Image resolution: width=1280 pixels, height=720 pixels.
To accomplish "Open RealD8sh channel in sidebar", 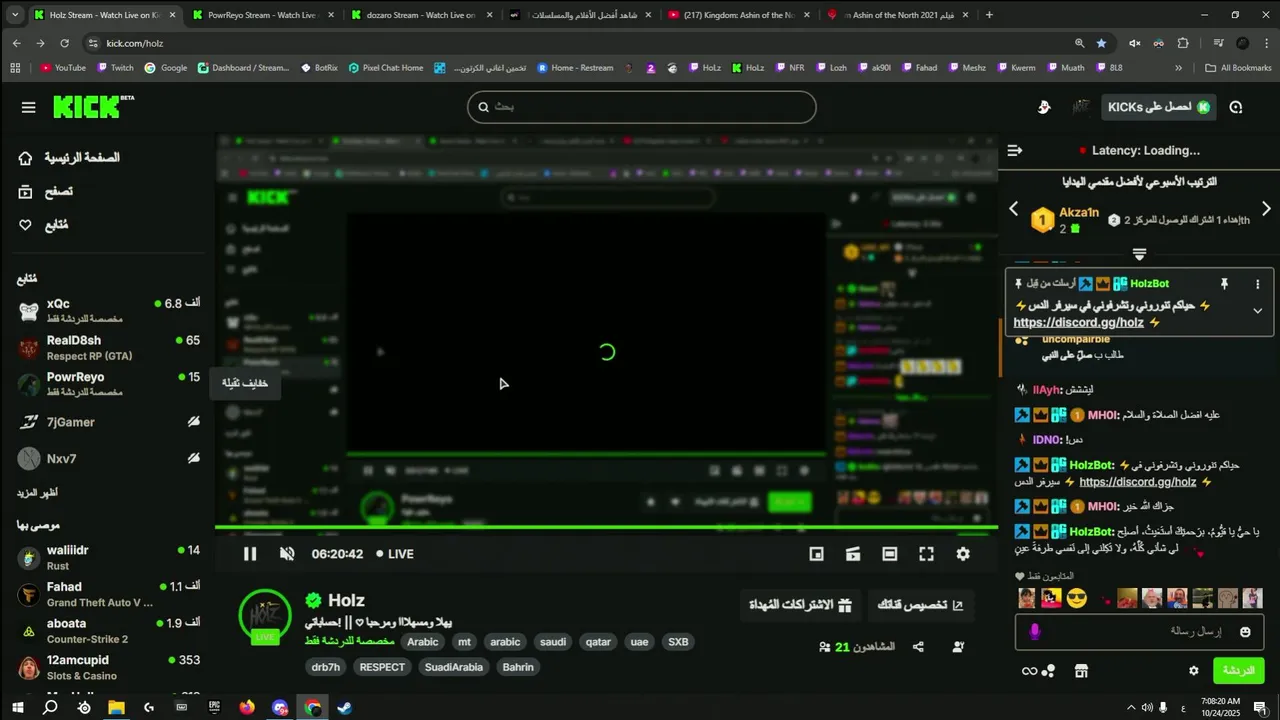I will (x=108, y=347).
